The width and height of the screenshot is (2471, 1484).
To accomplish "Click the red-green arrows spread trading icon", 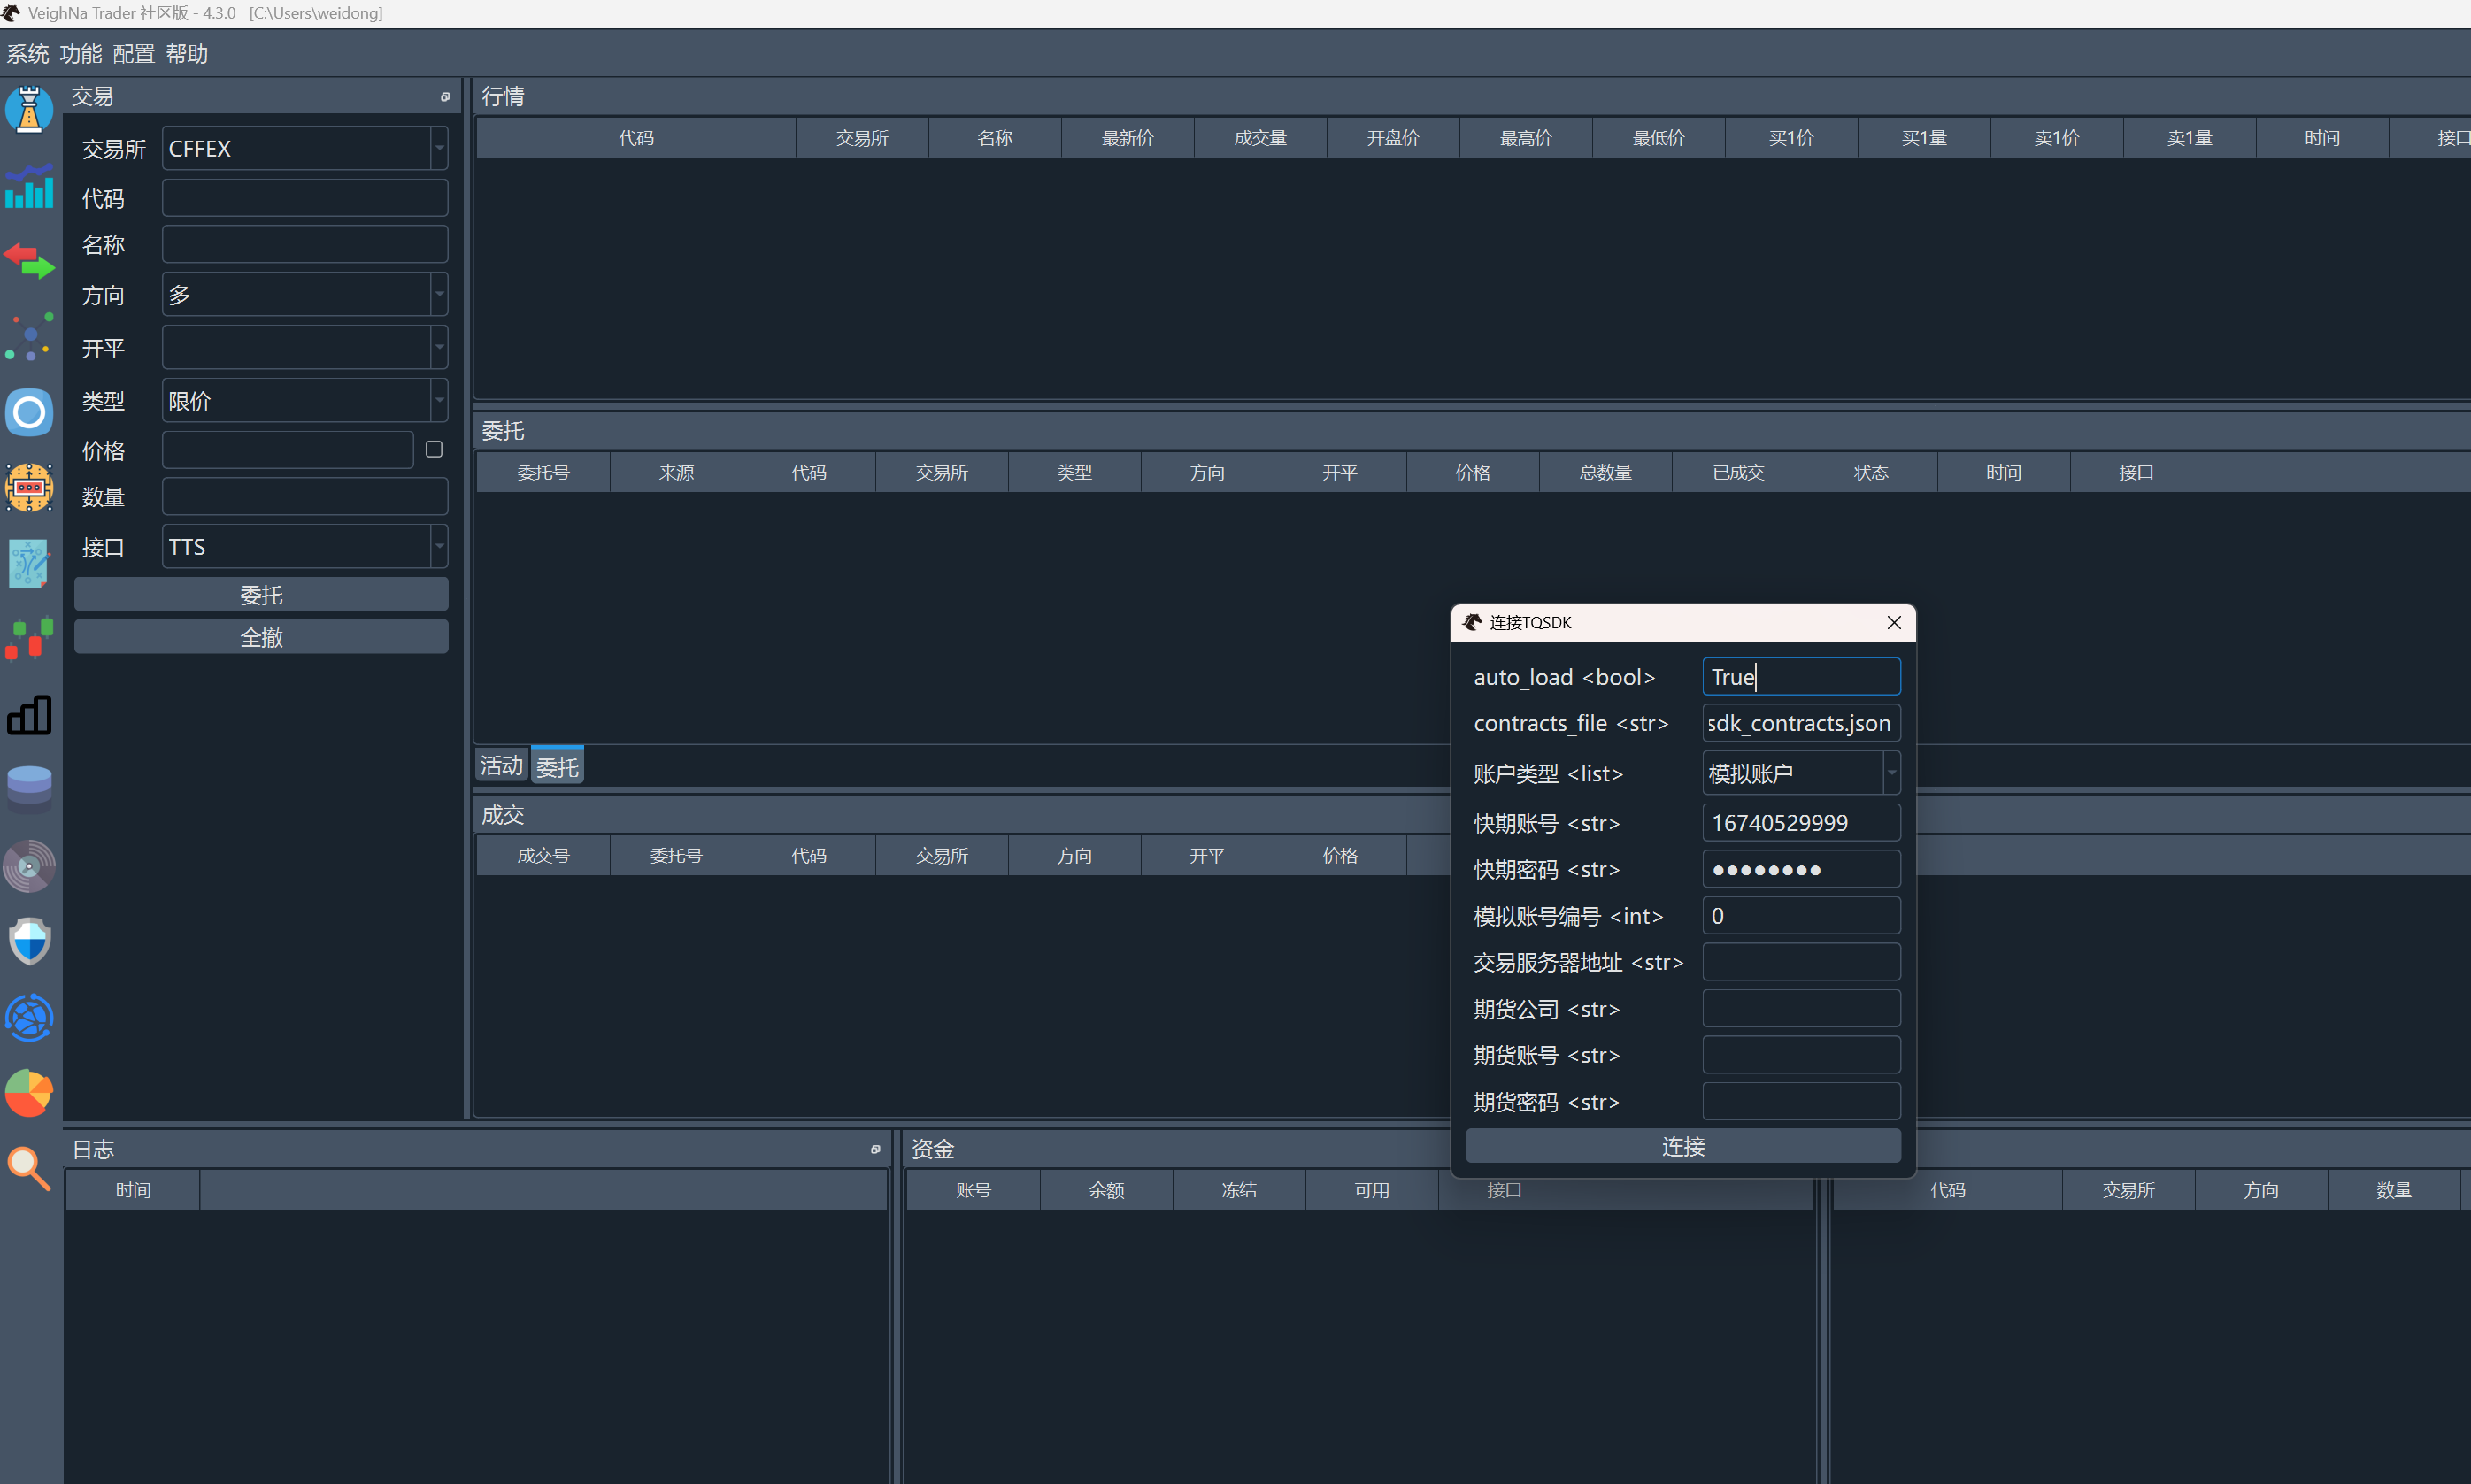I will tap(29, 261).
